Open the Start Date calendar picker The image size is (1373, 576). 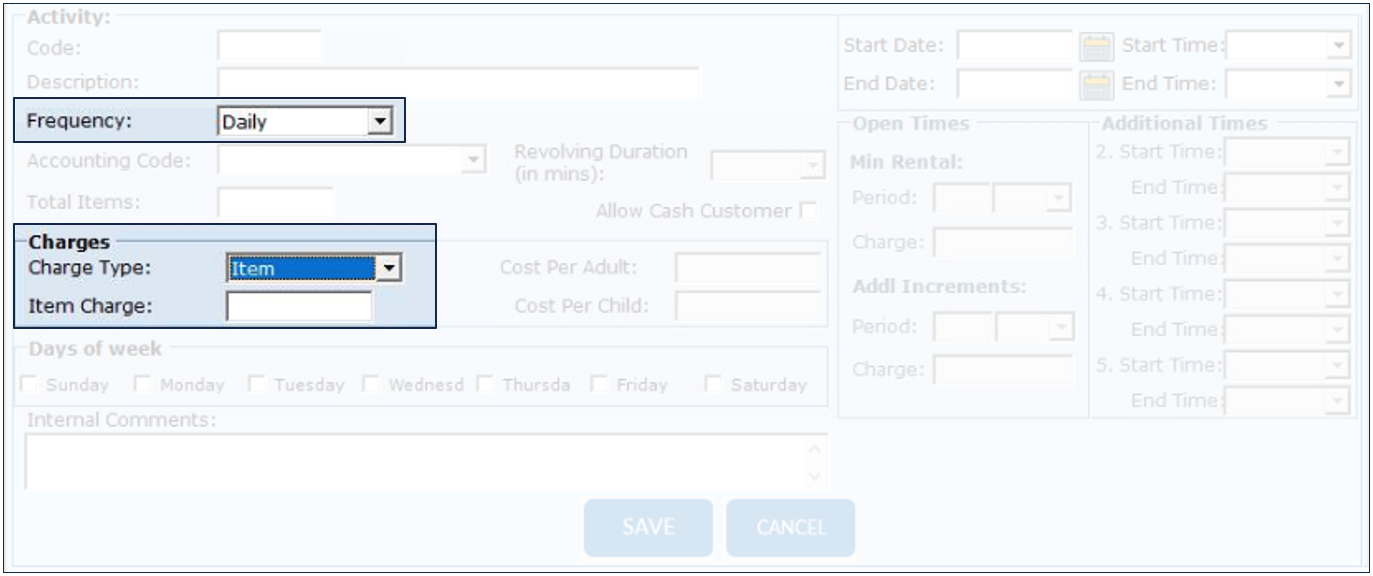tap(1096, 46)
